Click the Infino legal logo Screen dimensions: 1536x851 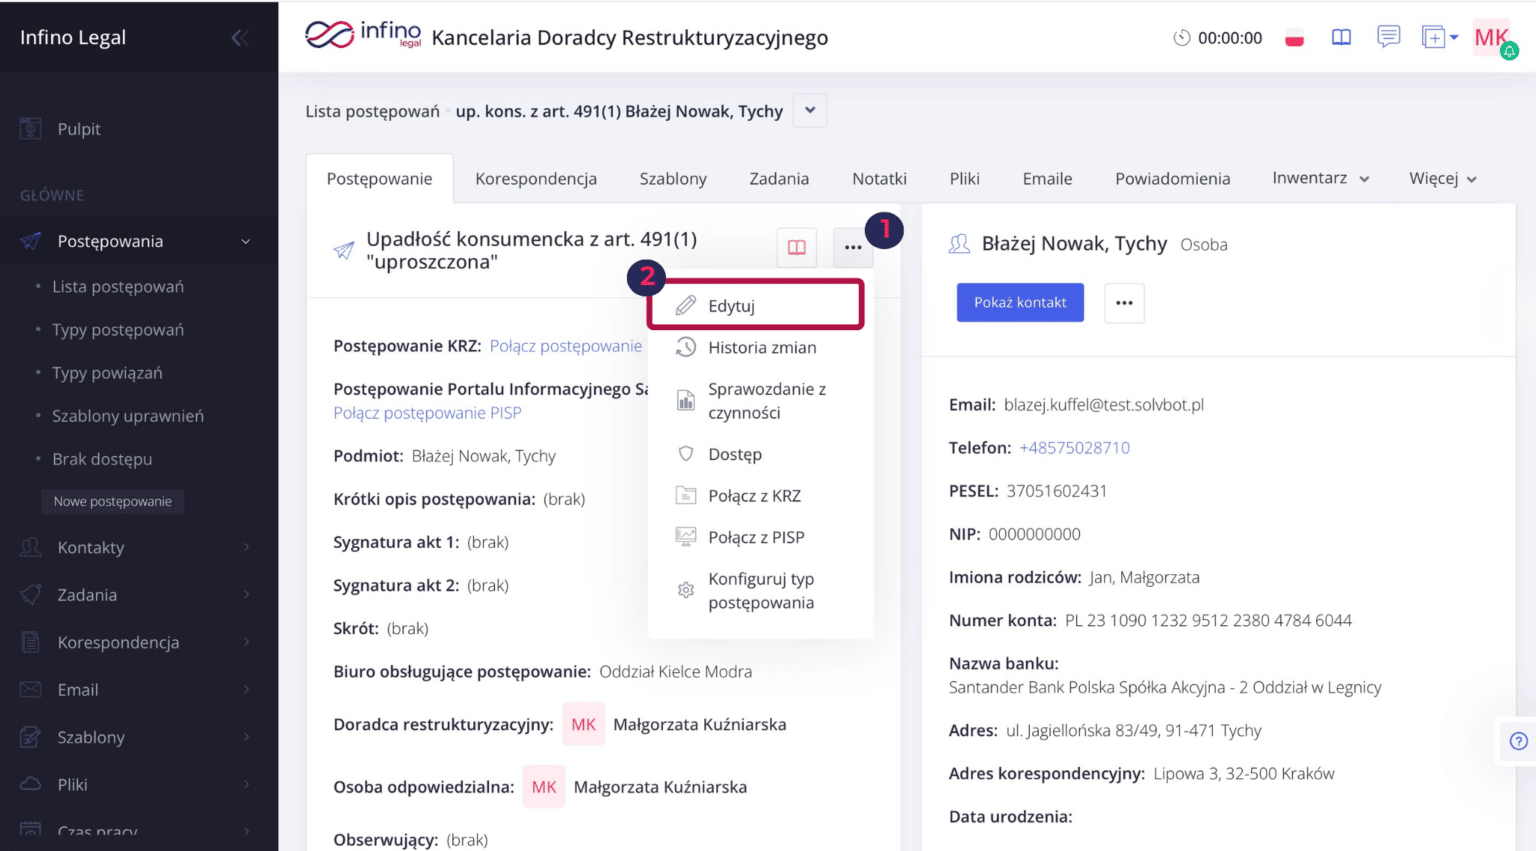pos(363,36)
